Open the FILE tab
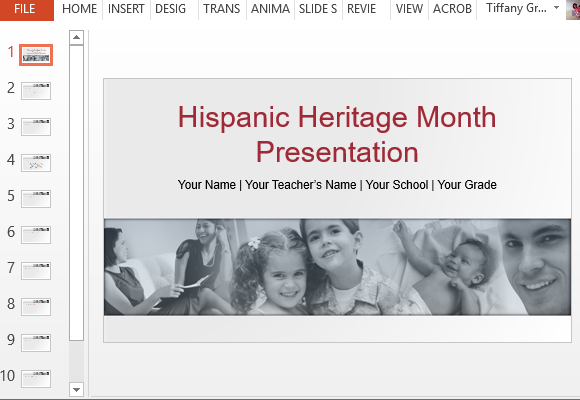 (27, 9)
